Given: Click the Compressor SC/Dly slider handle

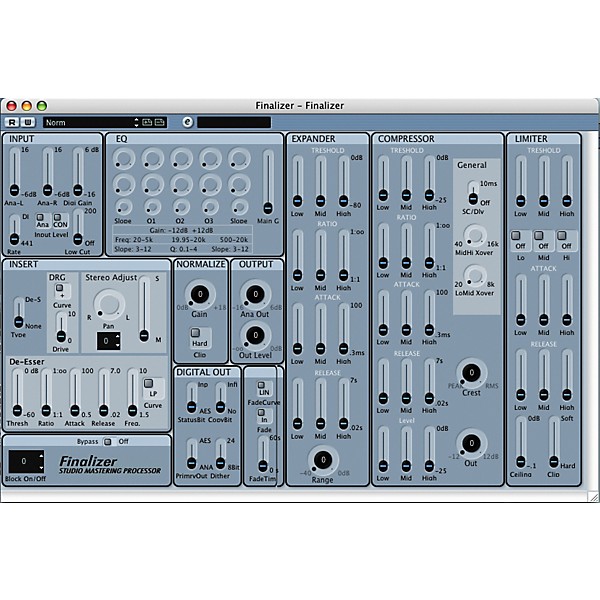Looking at the screenshot, I should [x=473, y=198].
